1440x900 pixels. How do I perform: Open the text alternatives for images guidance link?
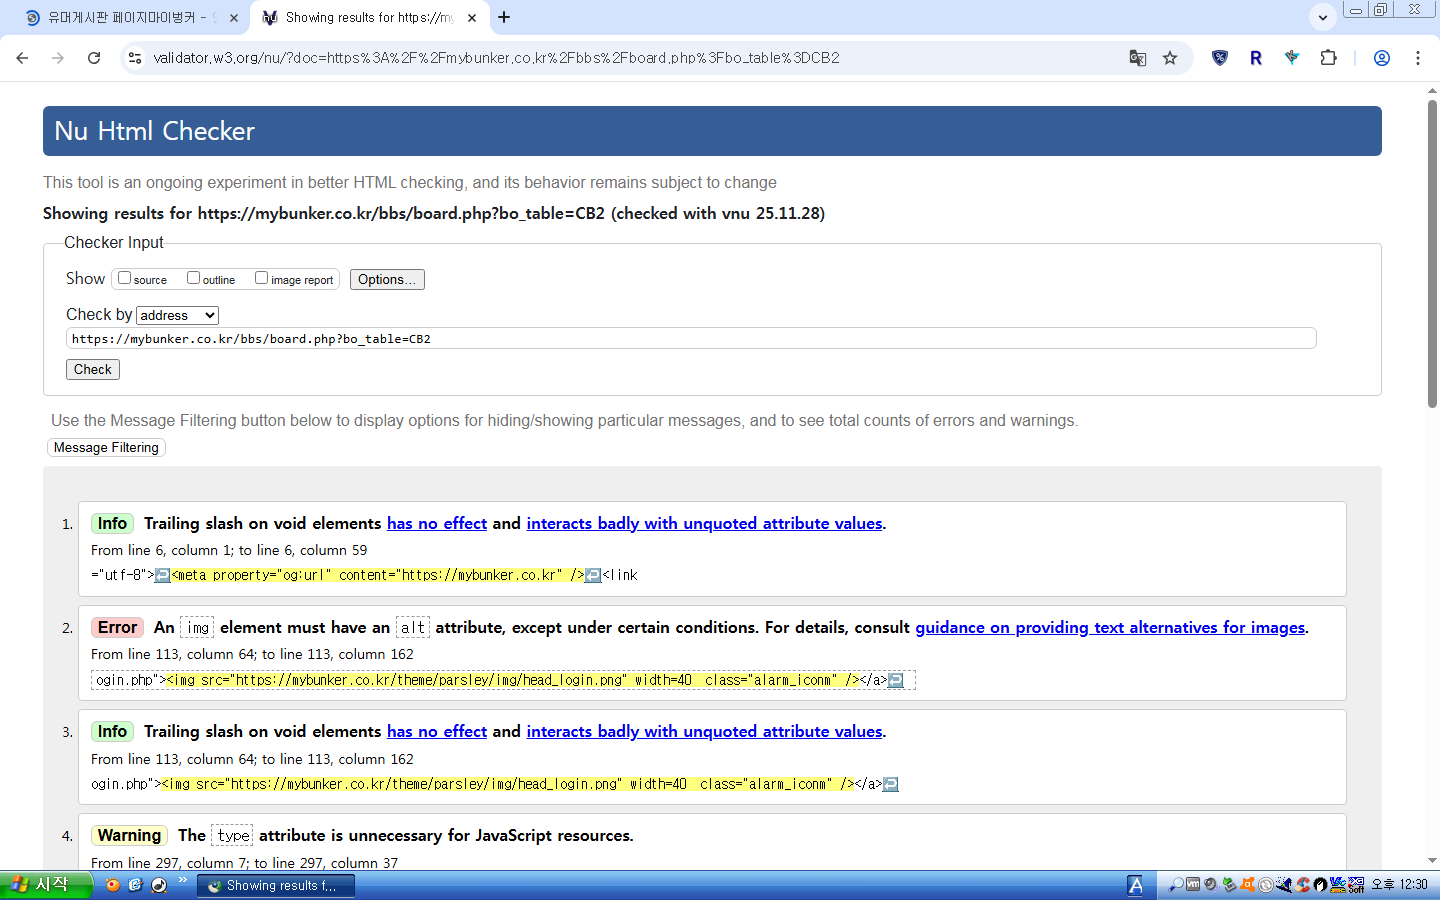pos(1109,627)
